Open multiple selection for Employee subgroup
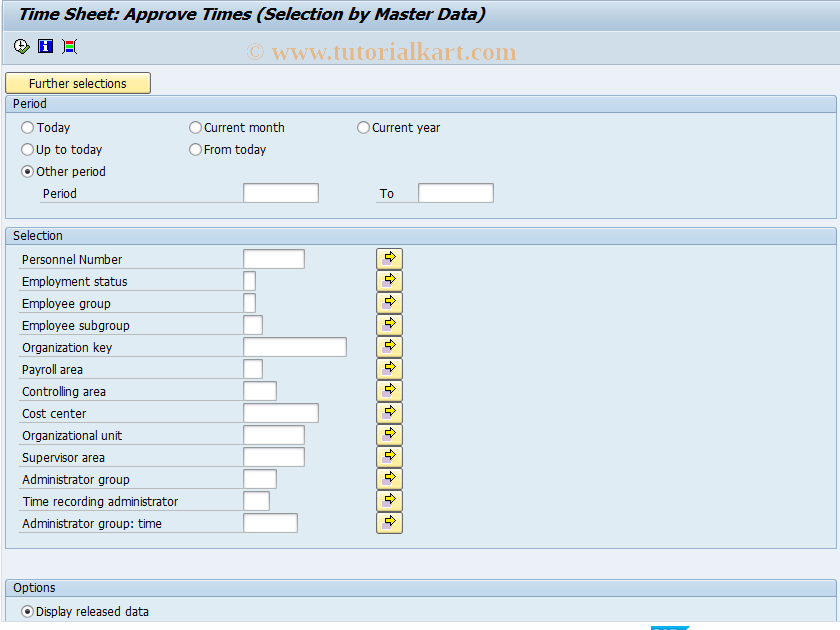The height and width of the screenshot is (630, 840). pyautogui.click(x=389, y=324)
